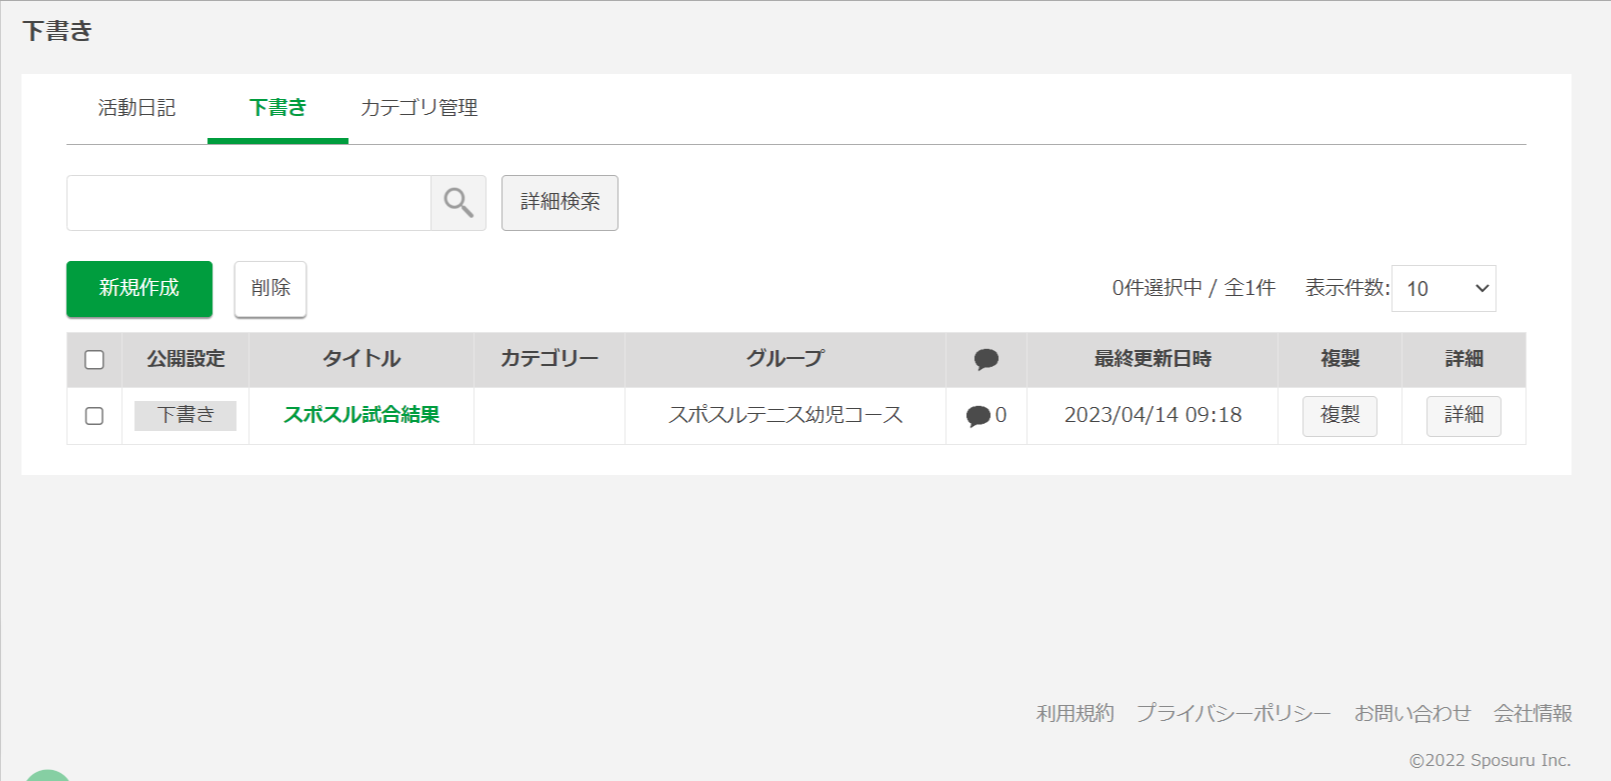Open the 会社情報 footer link

pos(1533,713)
